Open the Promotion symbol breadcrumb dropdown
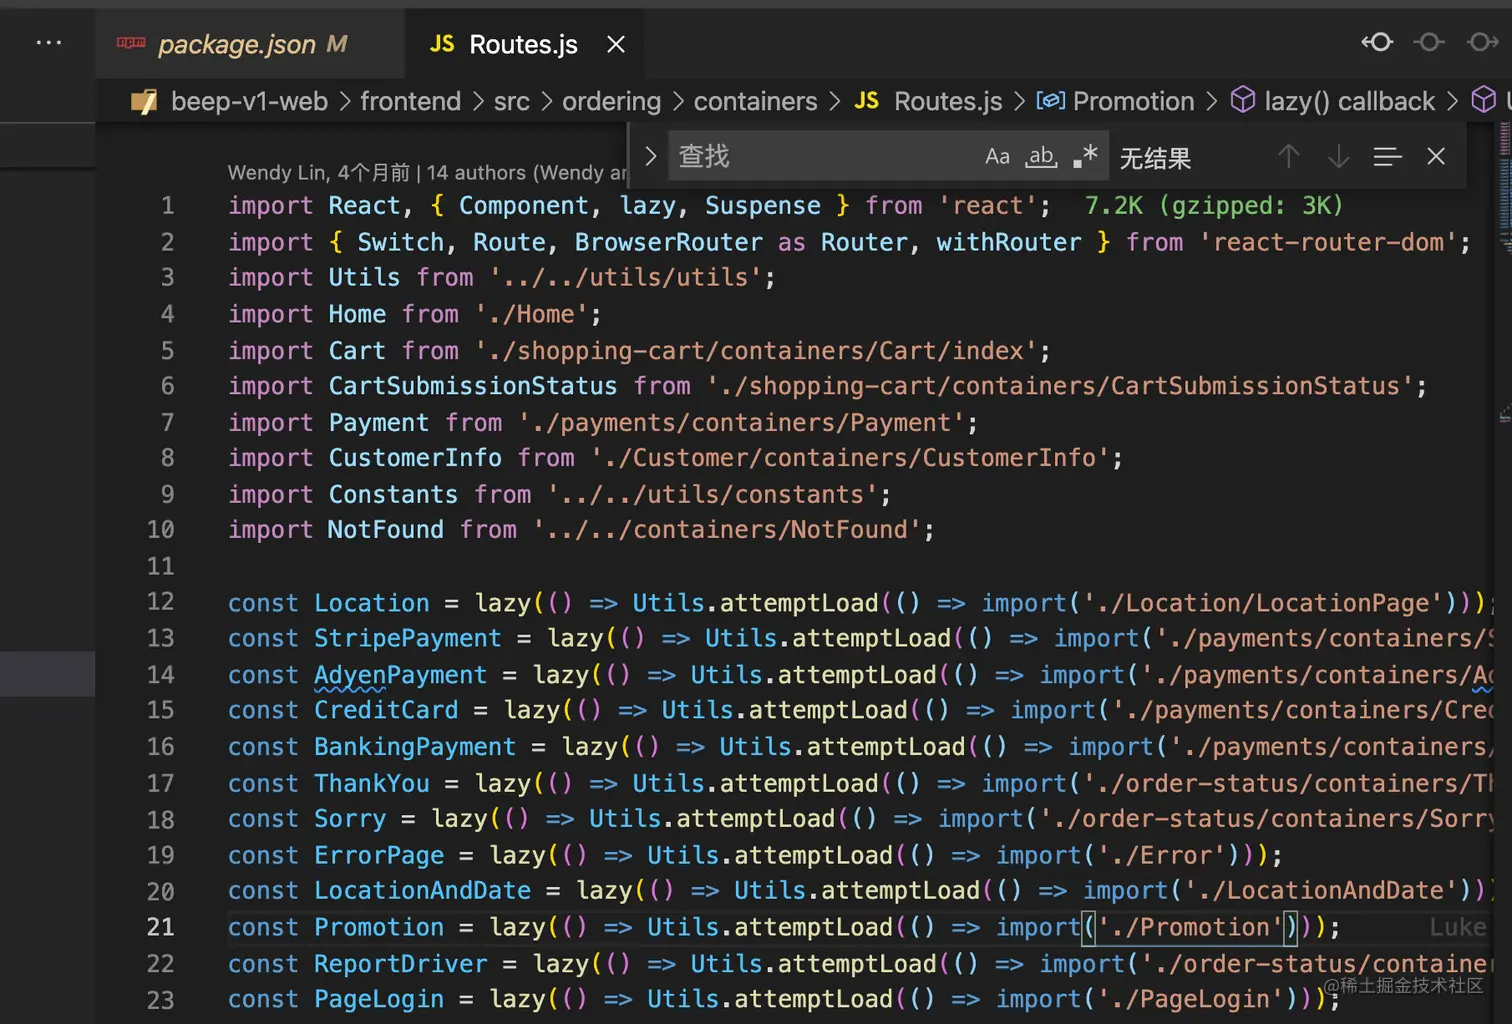This screenshot has height=1024, width=1512. point(1133,101)
